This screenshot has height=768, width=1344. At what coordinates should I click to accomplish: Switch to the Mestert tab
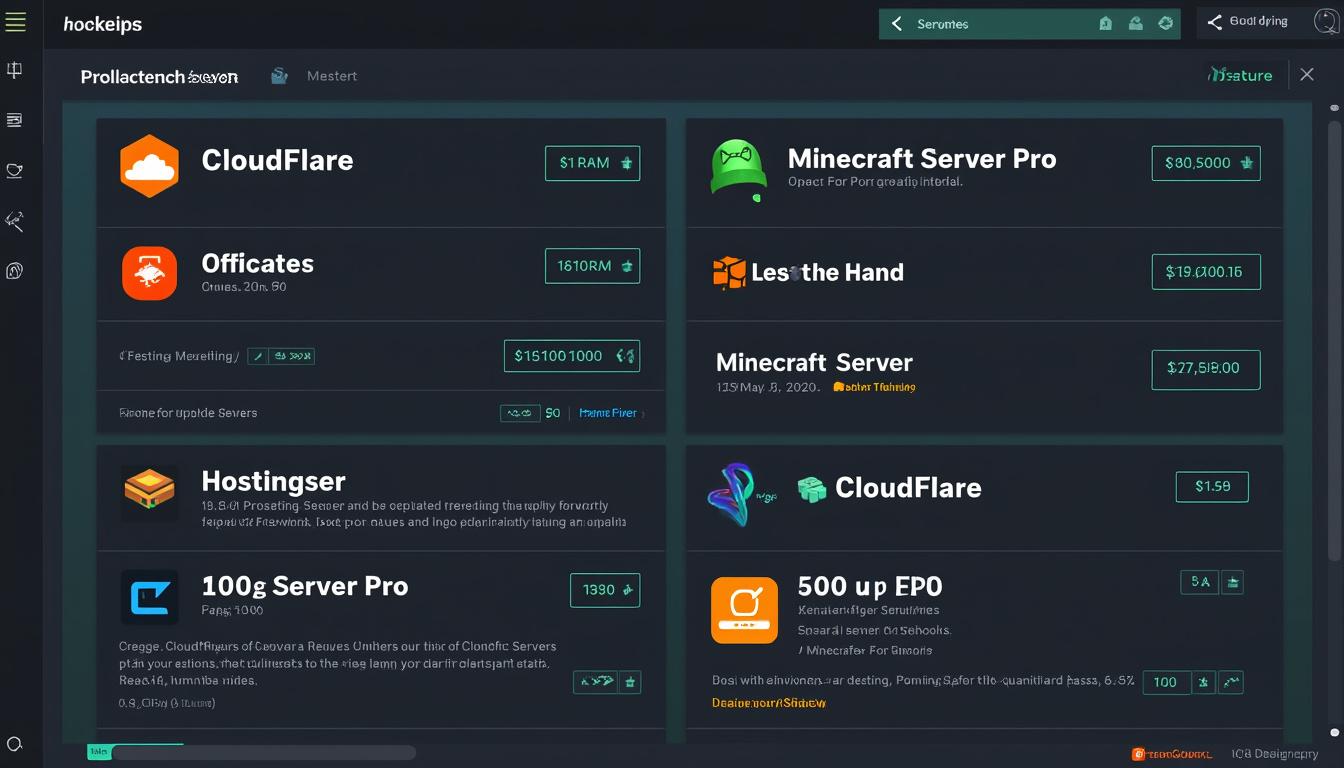coord(331,76)
